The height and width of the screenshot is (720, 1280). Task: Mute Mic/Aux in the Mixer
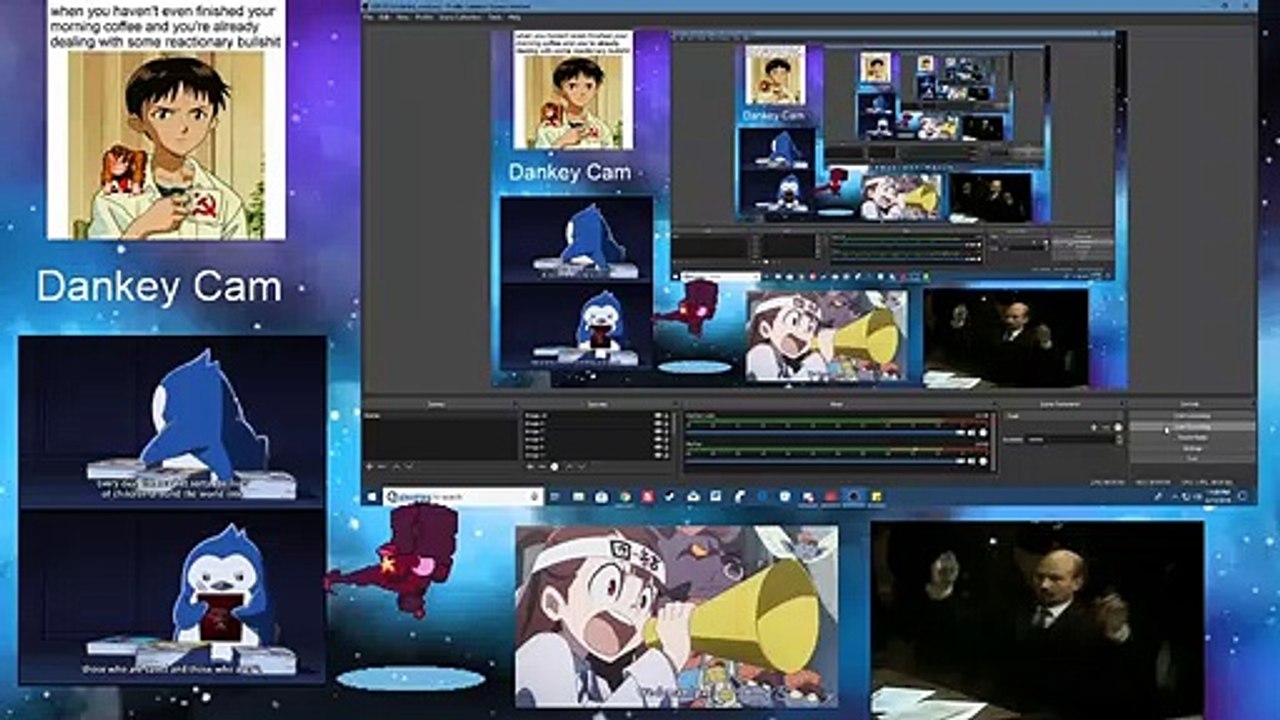pyautogui.click(x=972, y=461)
